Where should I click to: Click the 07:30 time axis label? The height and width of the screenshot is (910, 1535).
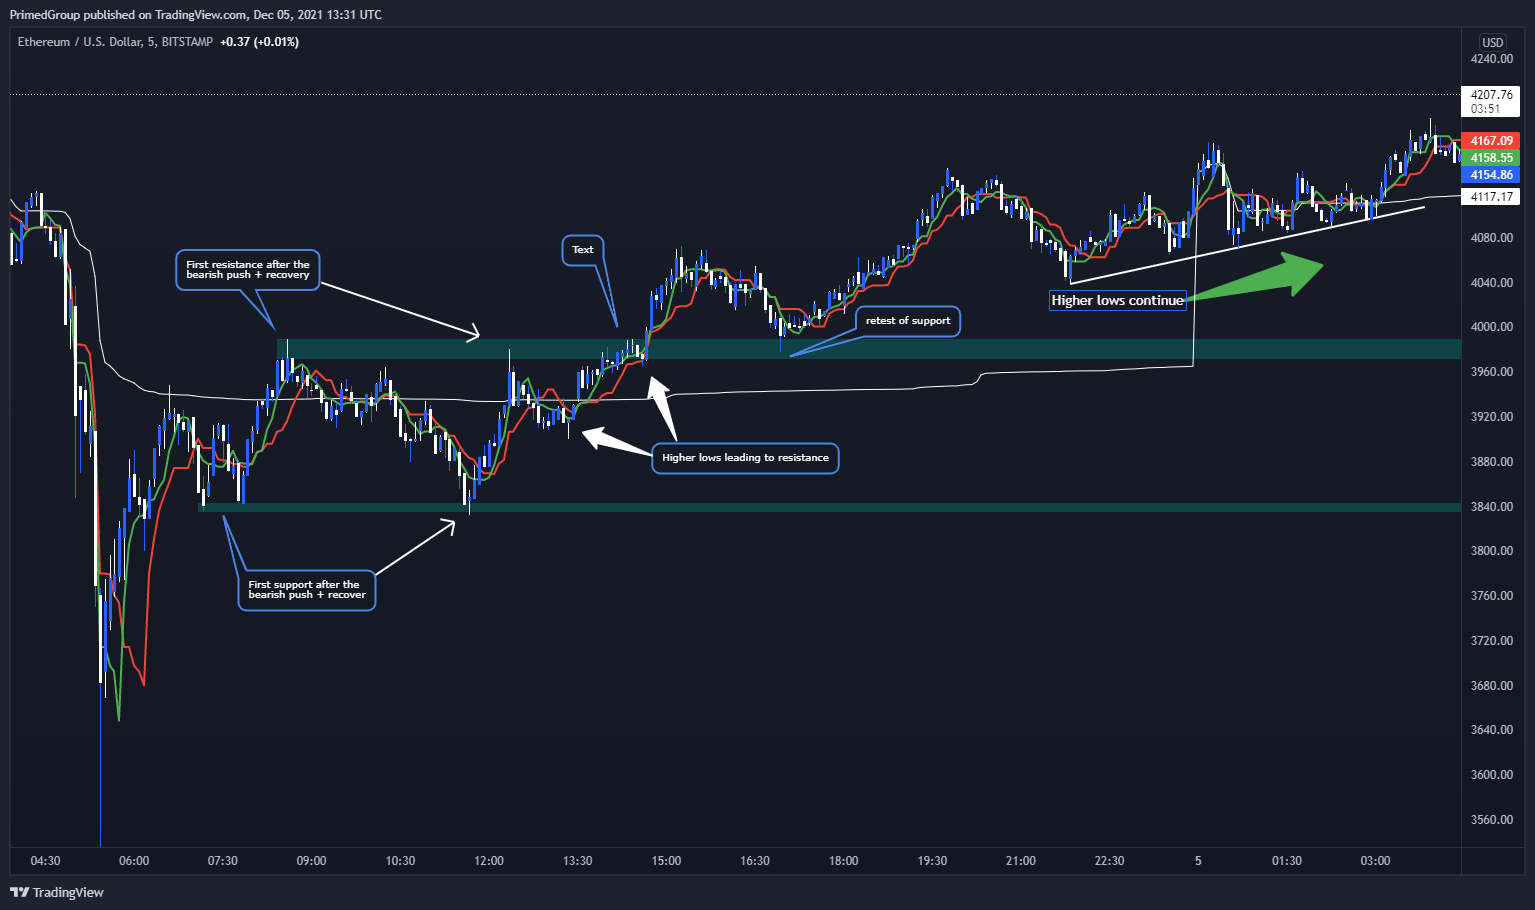click(223, 861)
